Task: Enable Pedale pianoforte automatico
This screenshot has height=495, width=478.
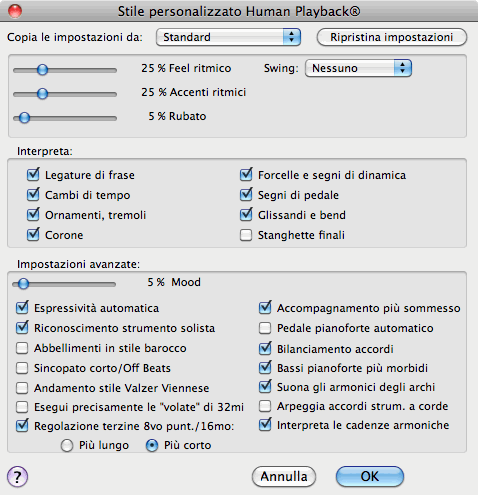Action: [265, 328]
